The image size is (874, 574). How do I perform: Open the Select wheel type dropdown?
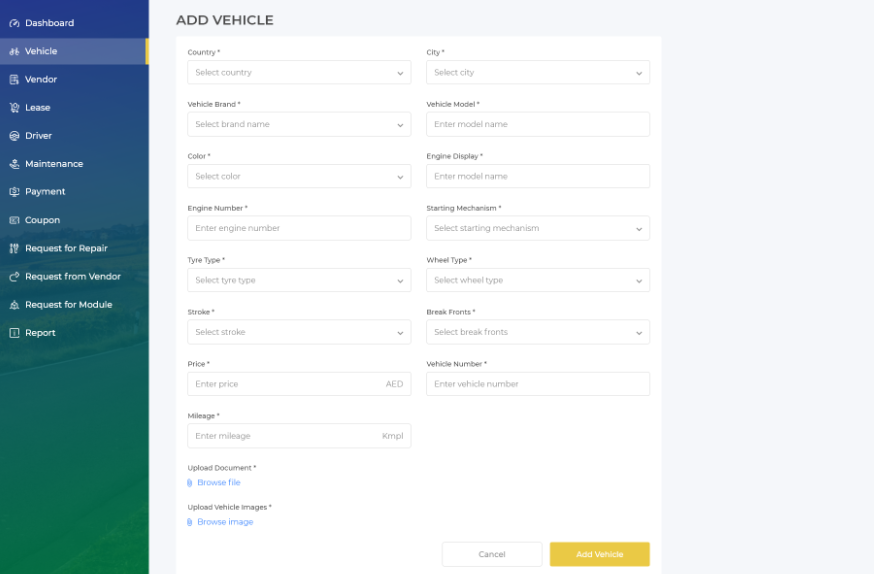(538, 280)
